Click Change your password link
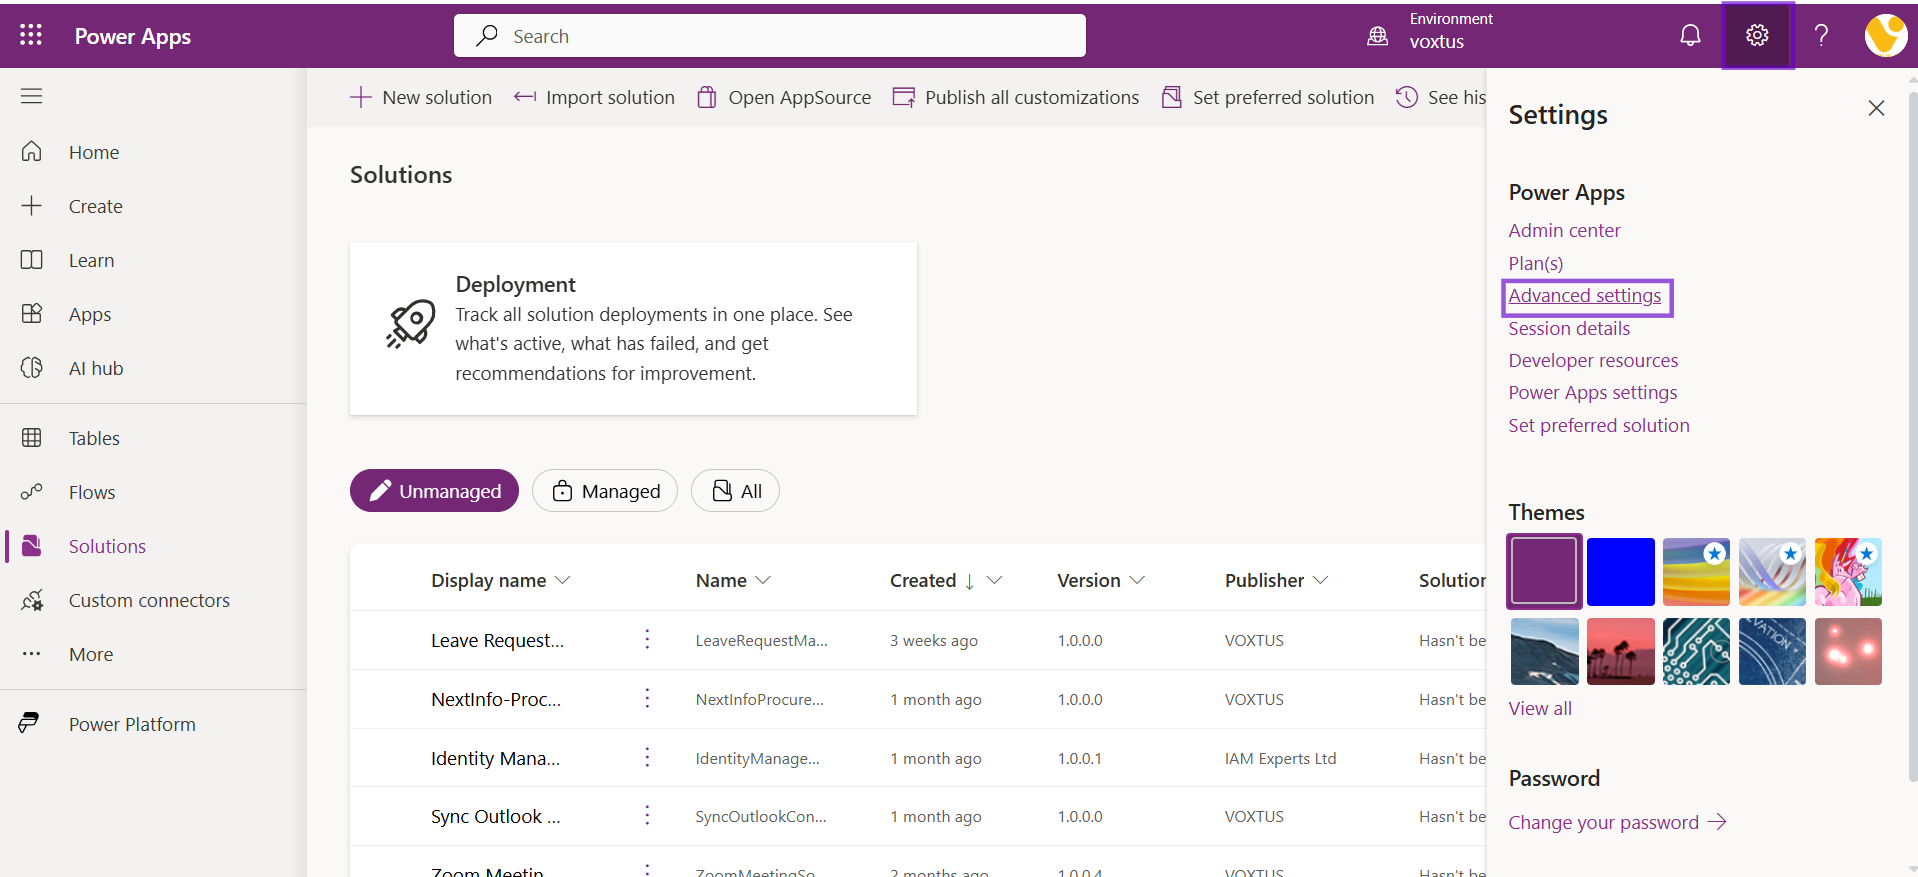Screen dimensions: 1918x877 (x=1617, y=822)
